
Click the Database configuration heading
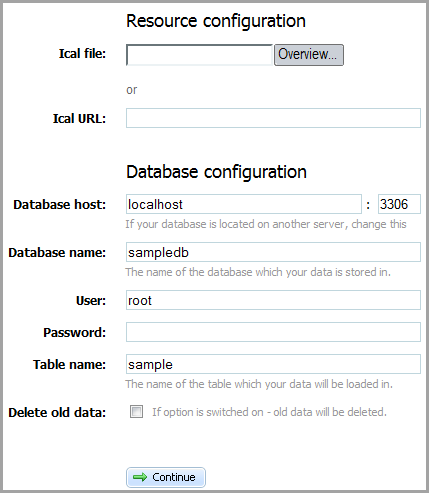[x=216, y=172]
